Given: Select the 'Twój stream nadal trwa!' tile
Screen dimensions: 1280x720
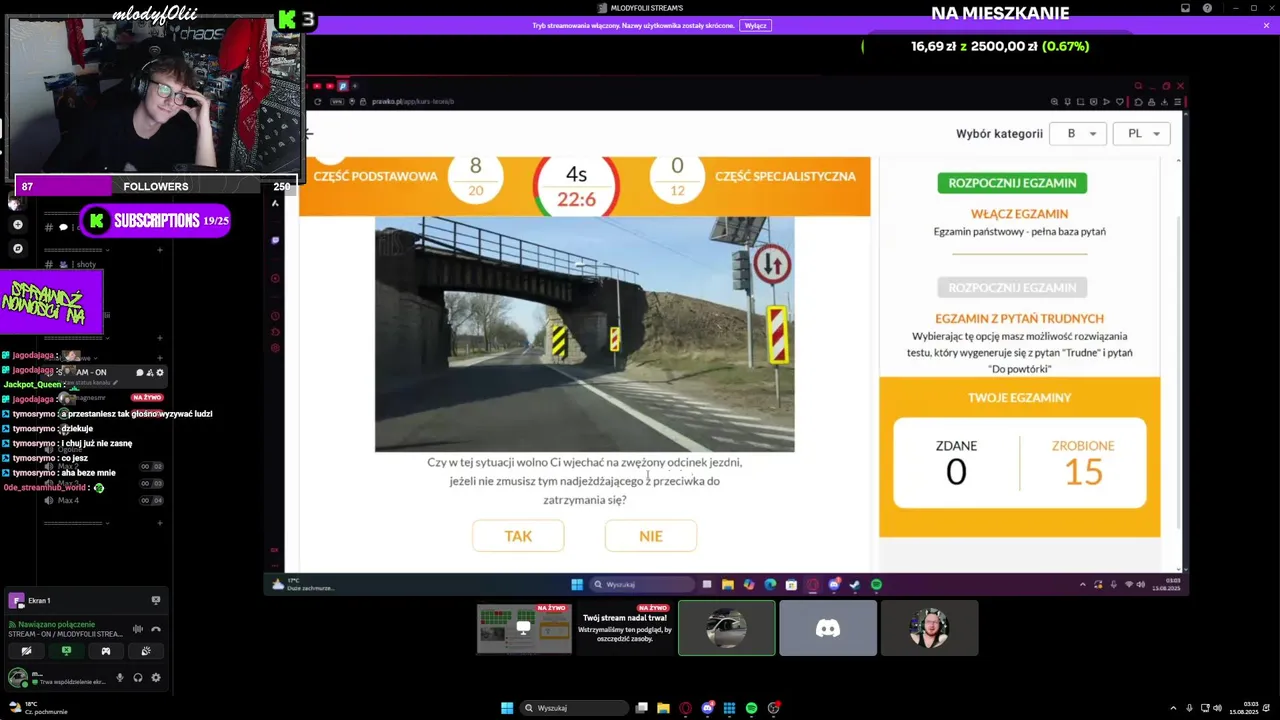Looking at the screenshot, I should pyautogui.click(x=625, y=629).
